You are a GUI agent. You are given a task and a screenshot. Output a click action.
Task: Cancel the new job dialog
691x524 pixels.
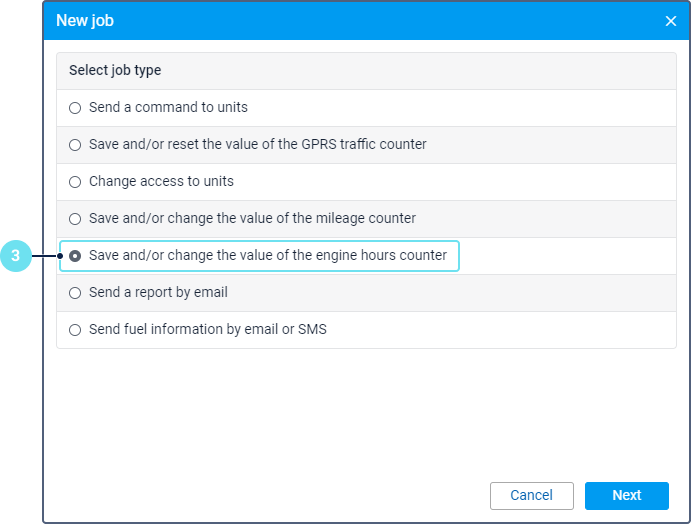(531, 496)
